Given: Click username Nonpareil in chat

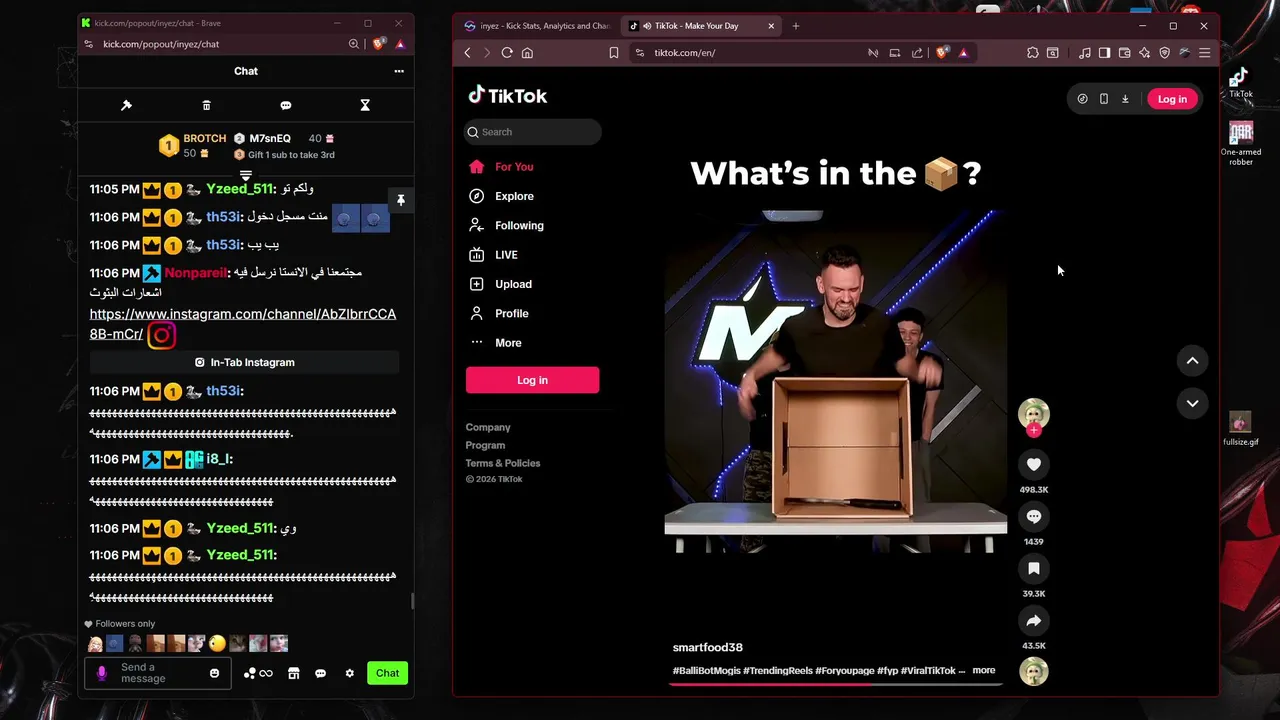Looking at the screenshot, I should 195,272.
